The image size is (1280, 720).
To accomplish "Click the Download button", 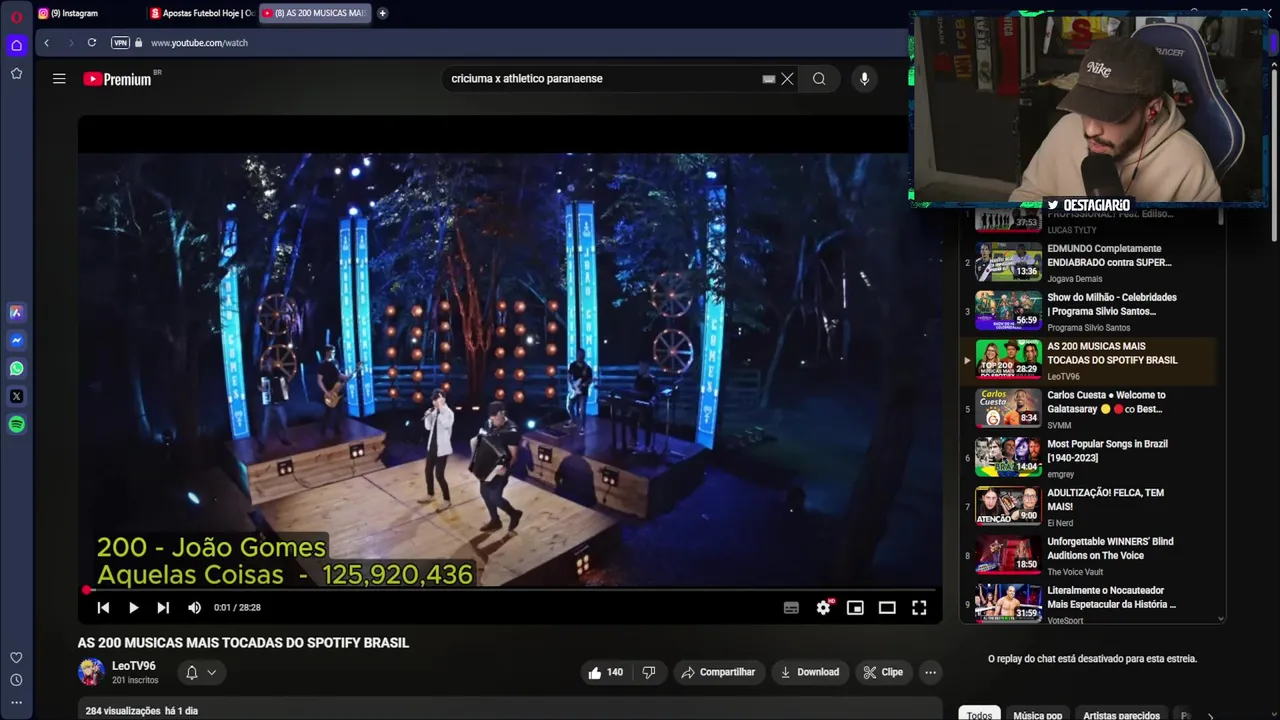I will point(809,673).
